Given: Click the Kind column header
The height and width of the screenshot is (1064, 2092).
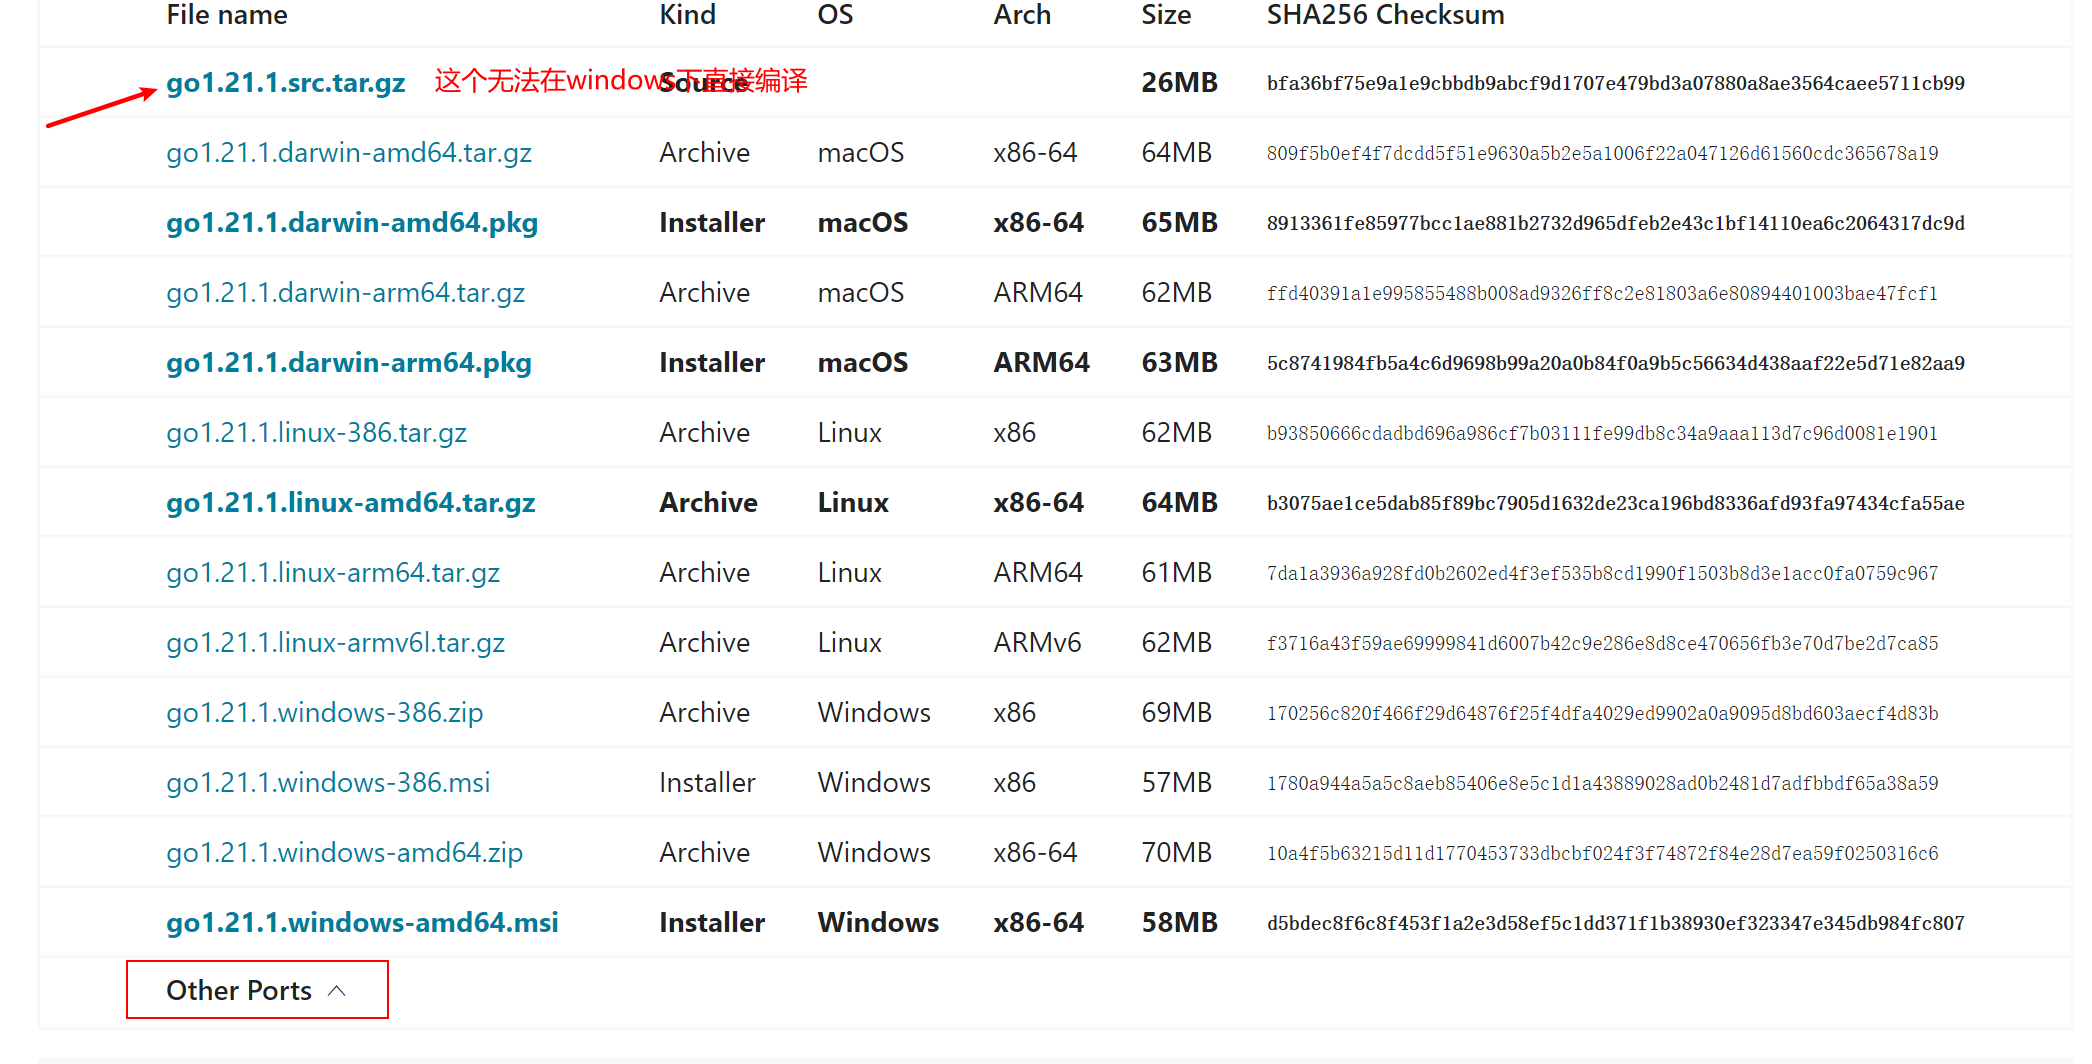Looking at the screenshot, I should pos(687,15).
